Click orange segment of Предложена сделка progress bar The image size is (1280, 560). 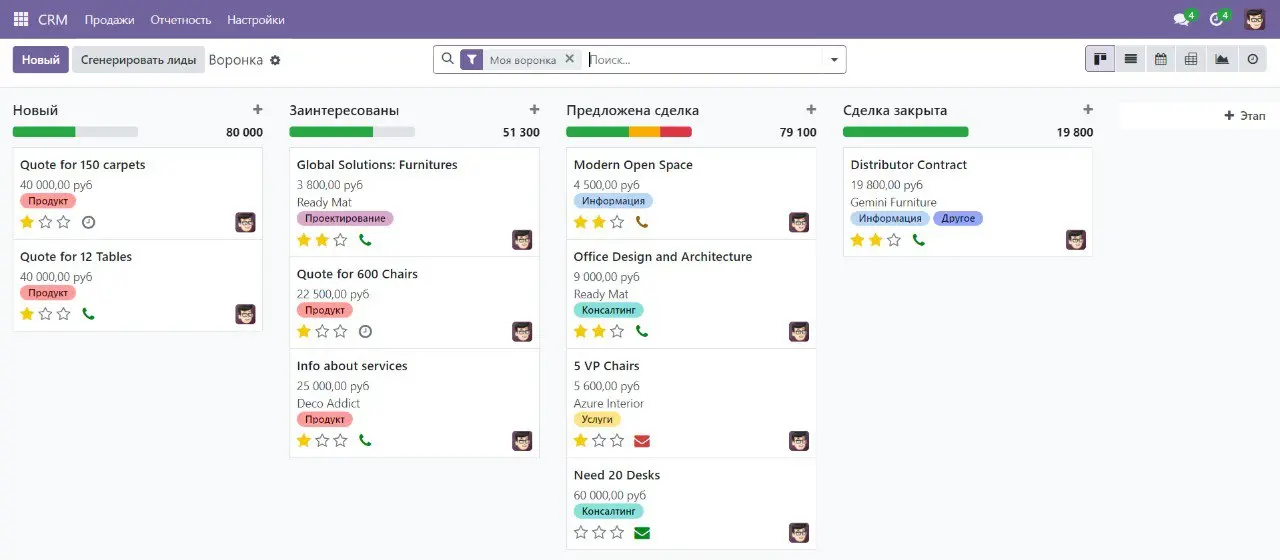pos(645,132)
